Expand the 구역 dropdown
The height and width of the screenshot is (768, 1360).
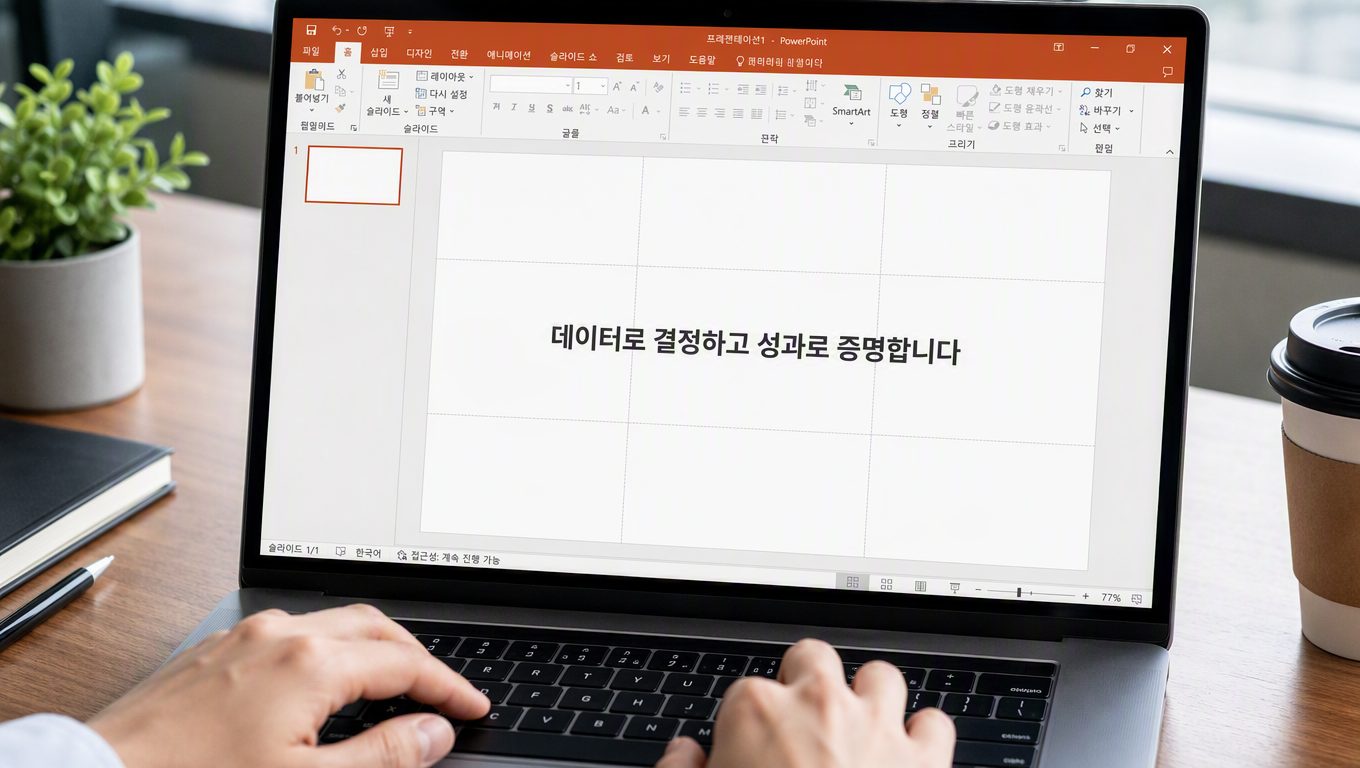pyautogui.click(x=435, y=111)
